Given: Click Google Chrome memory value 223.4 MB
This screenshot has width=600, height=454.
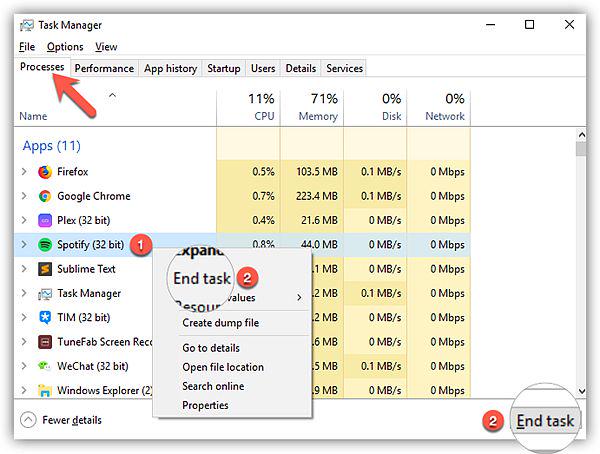Looking at the screenshot, I should 317,196.
